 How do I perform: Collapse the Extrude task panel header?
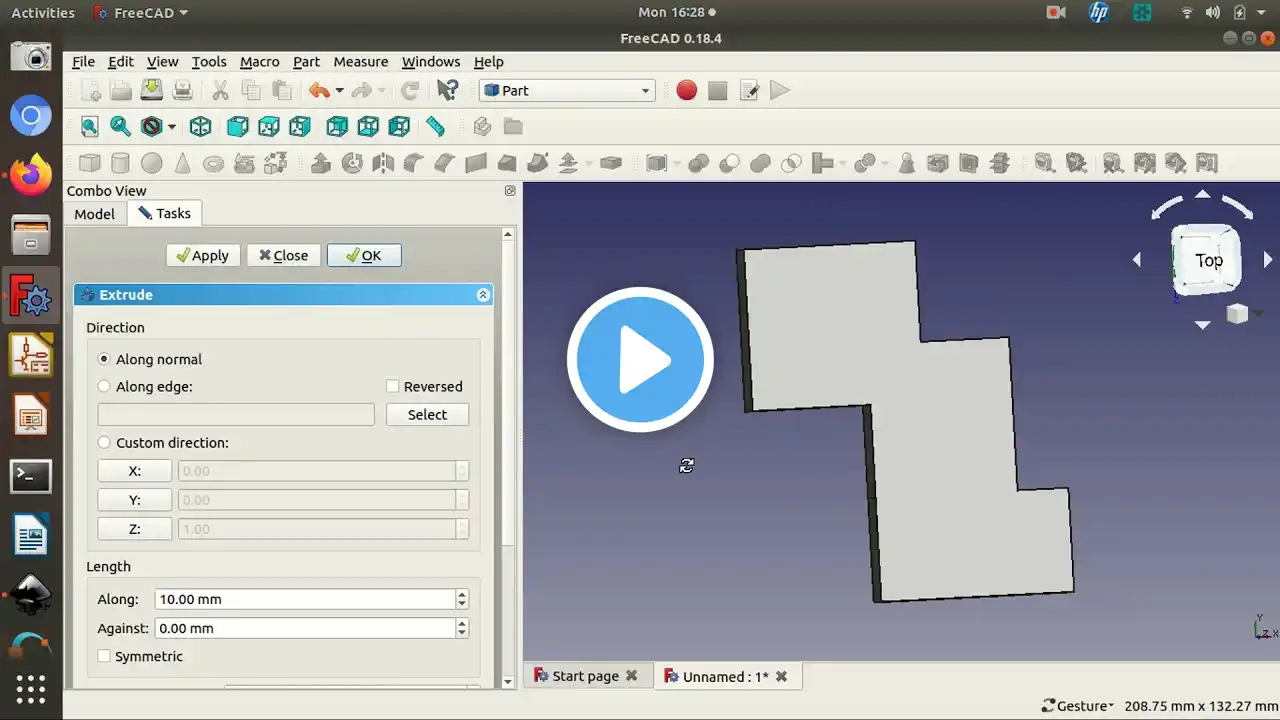(x=483, y=295)
